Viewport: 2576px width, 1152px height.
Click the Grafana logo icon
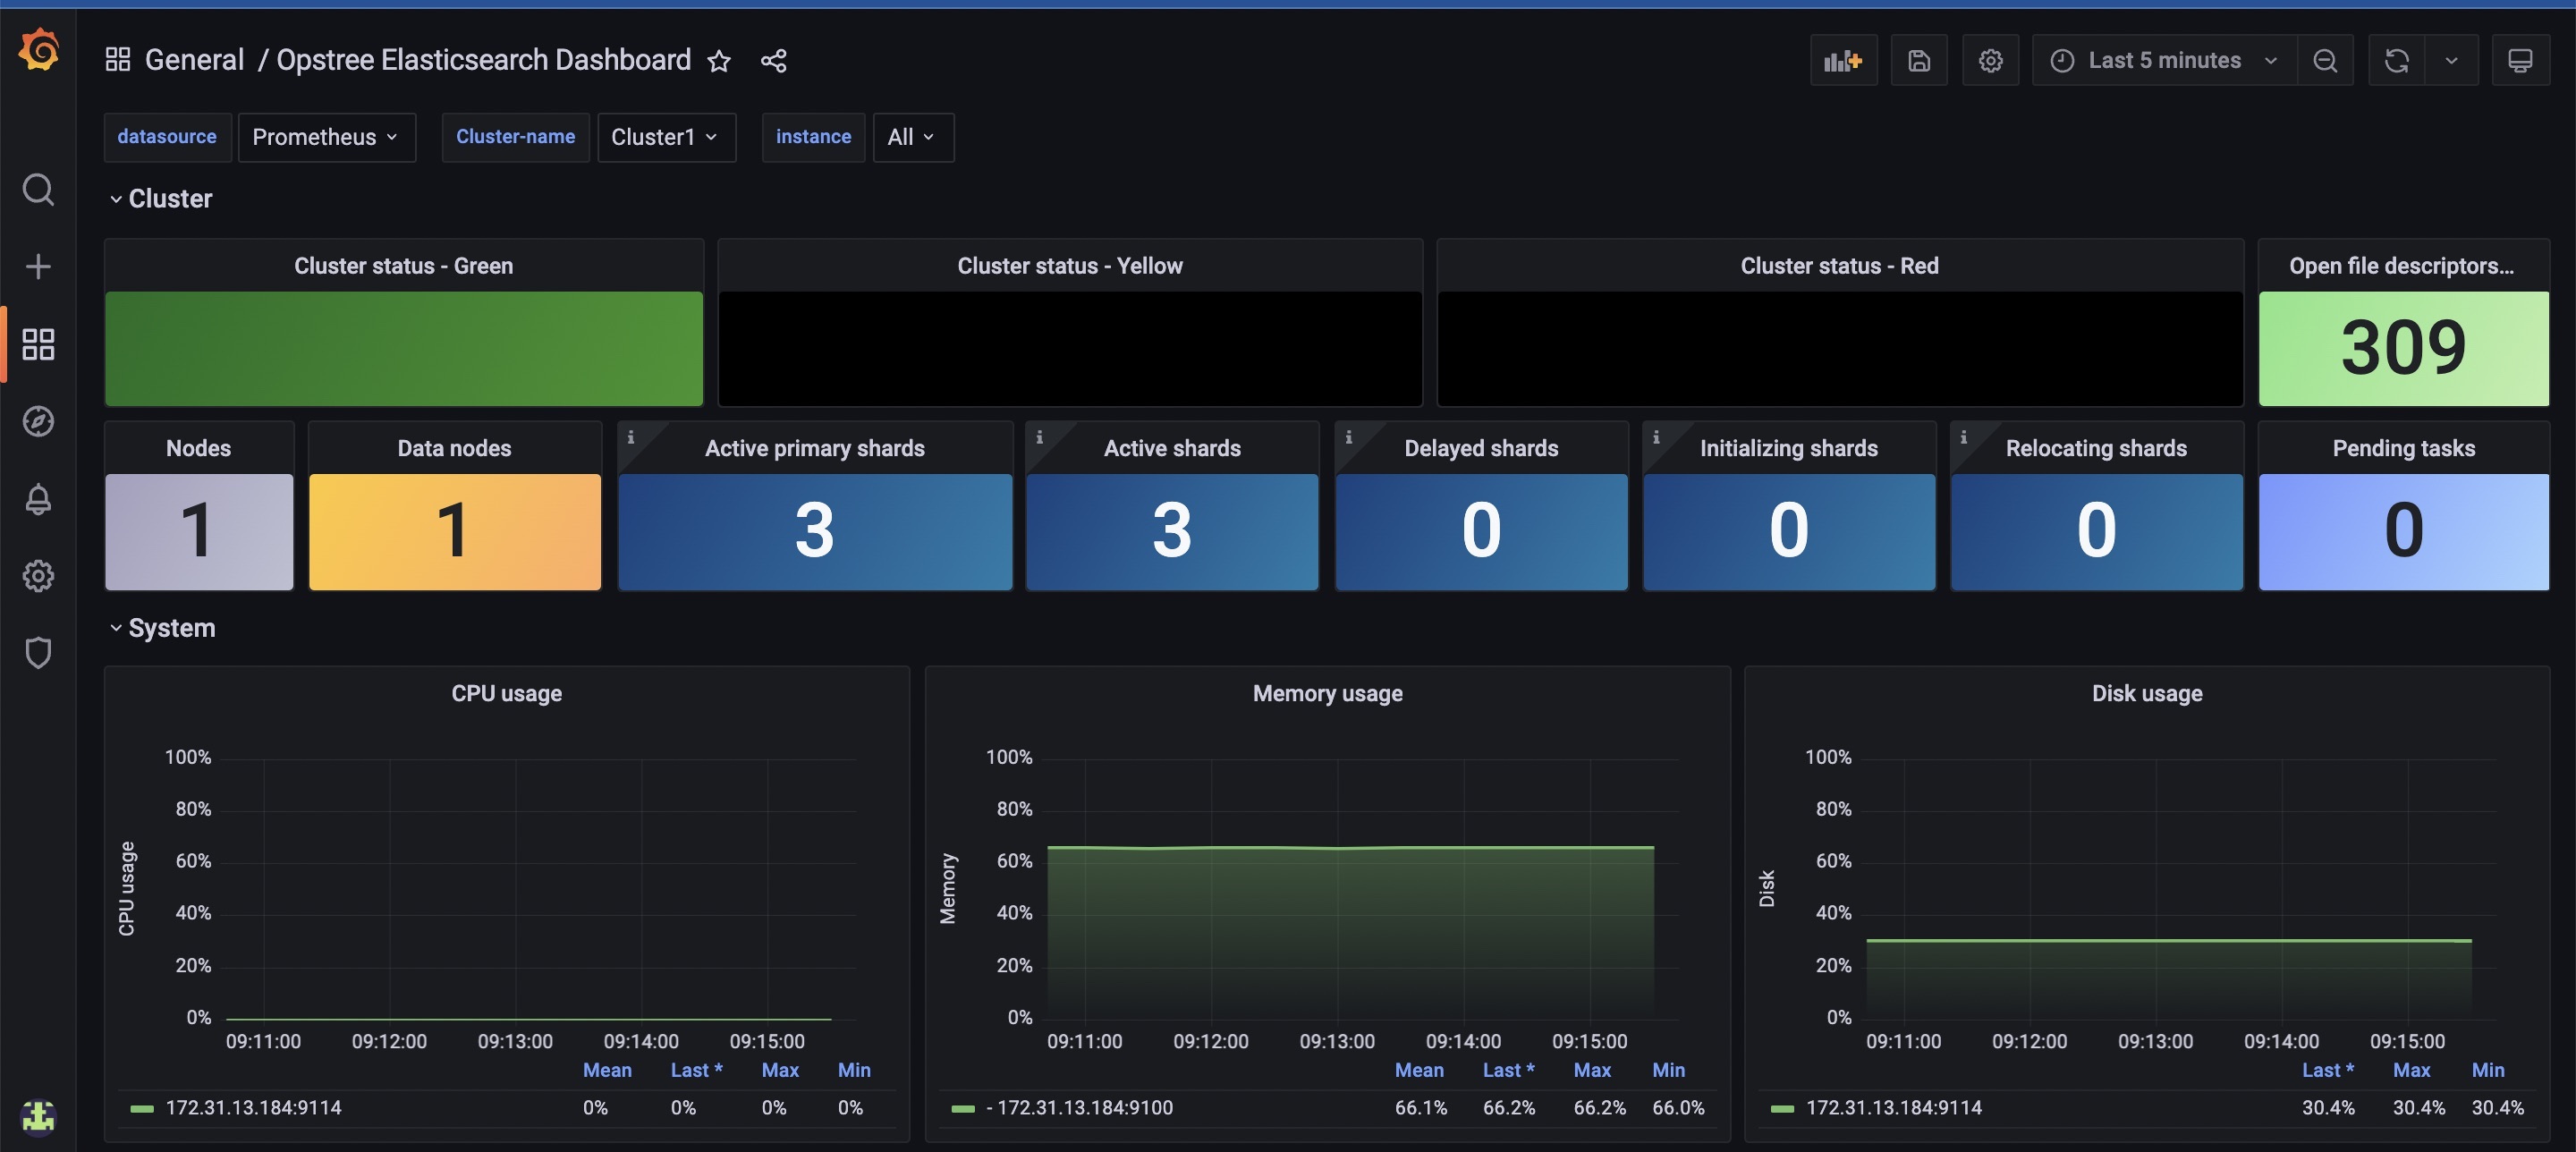pos(39,49)
